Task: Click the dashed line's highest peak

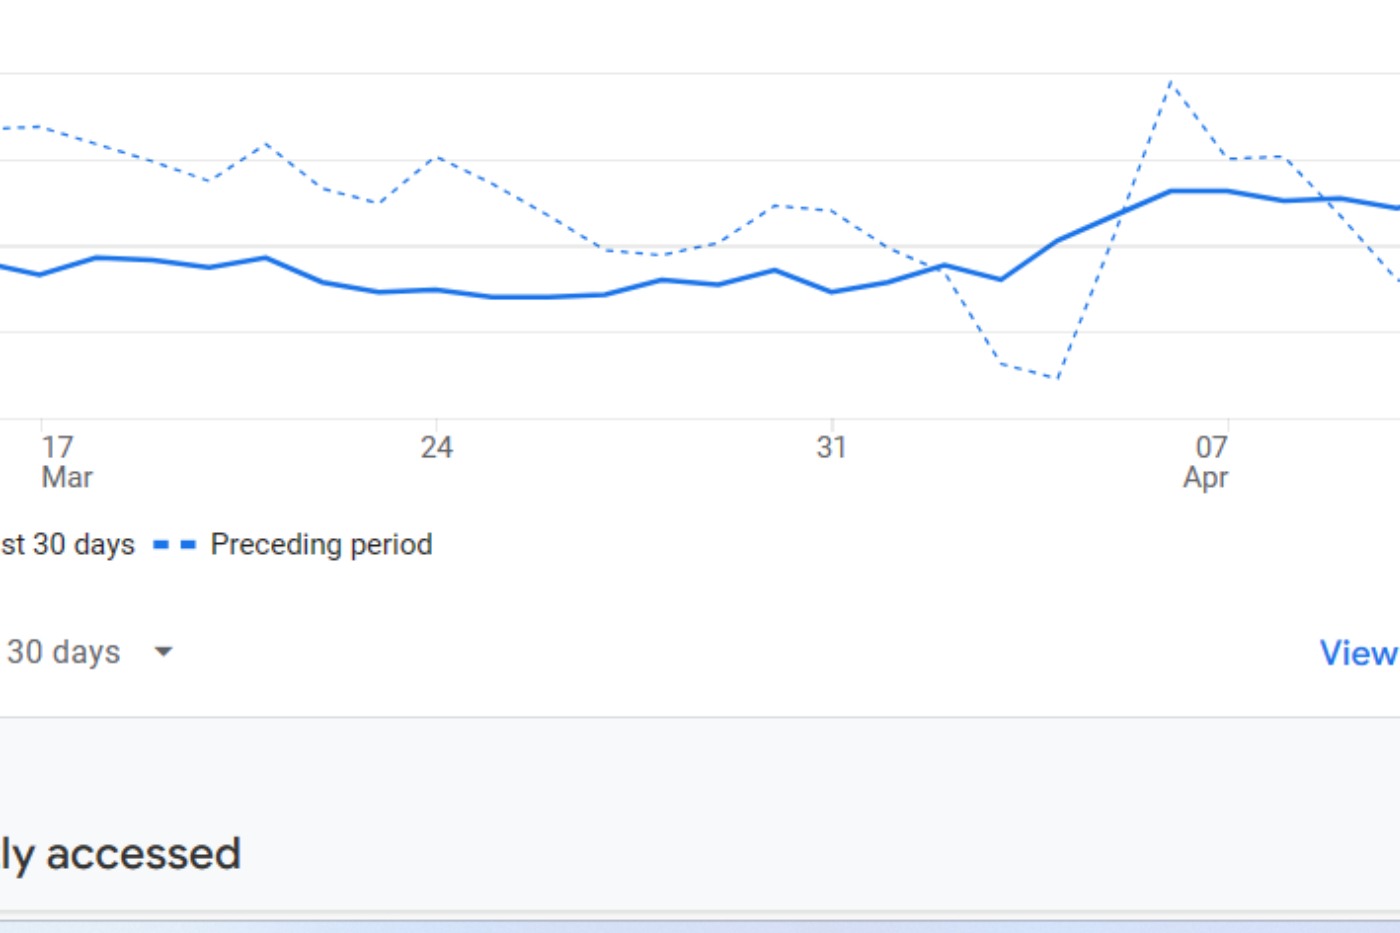Action: coord(1170,82)
